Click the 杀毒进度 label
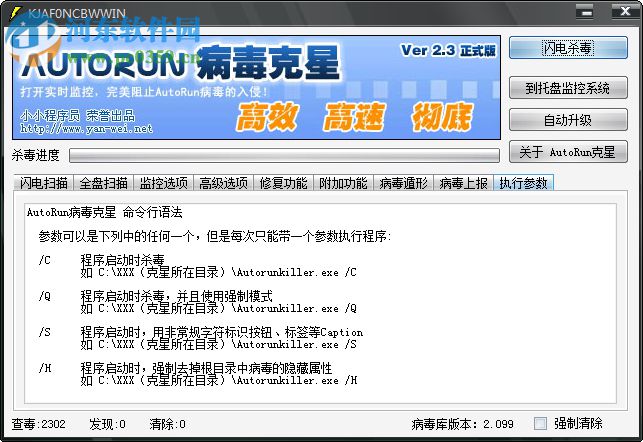643x442 pixels. click(36, 155)
